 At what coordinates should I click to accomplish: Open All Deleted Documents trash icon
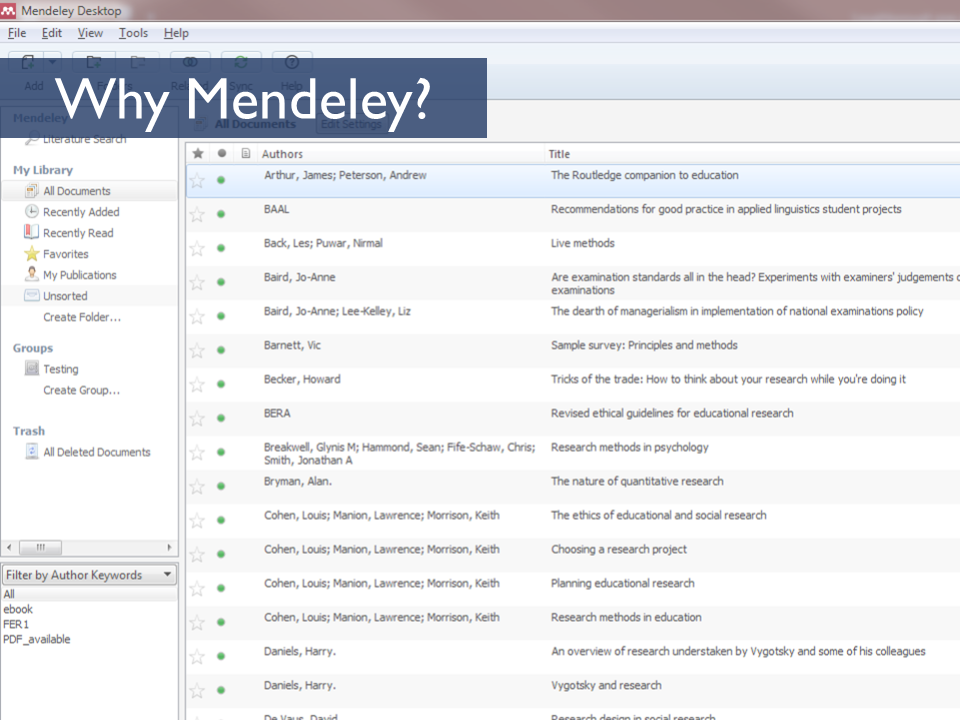(32, 452)
